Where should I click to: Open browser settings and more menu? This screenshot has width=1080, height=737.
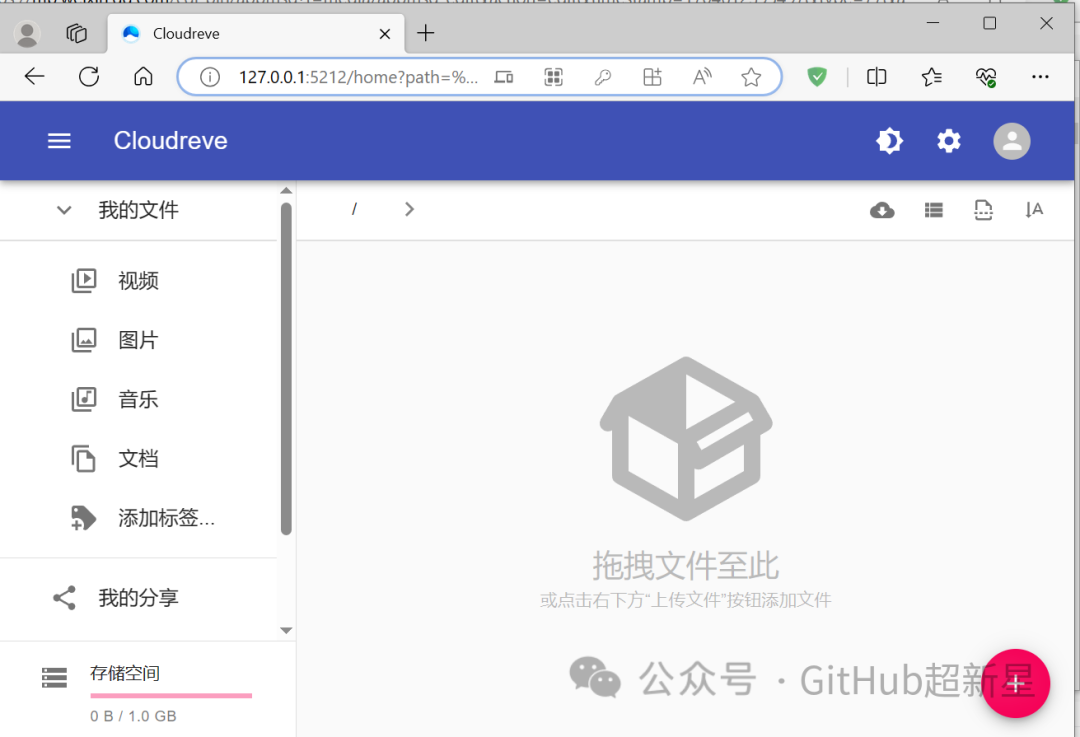(1040, 76)
